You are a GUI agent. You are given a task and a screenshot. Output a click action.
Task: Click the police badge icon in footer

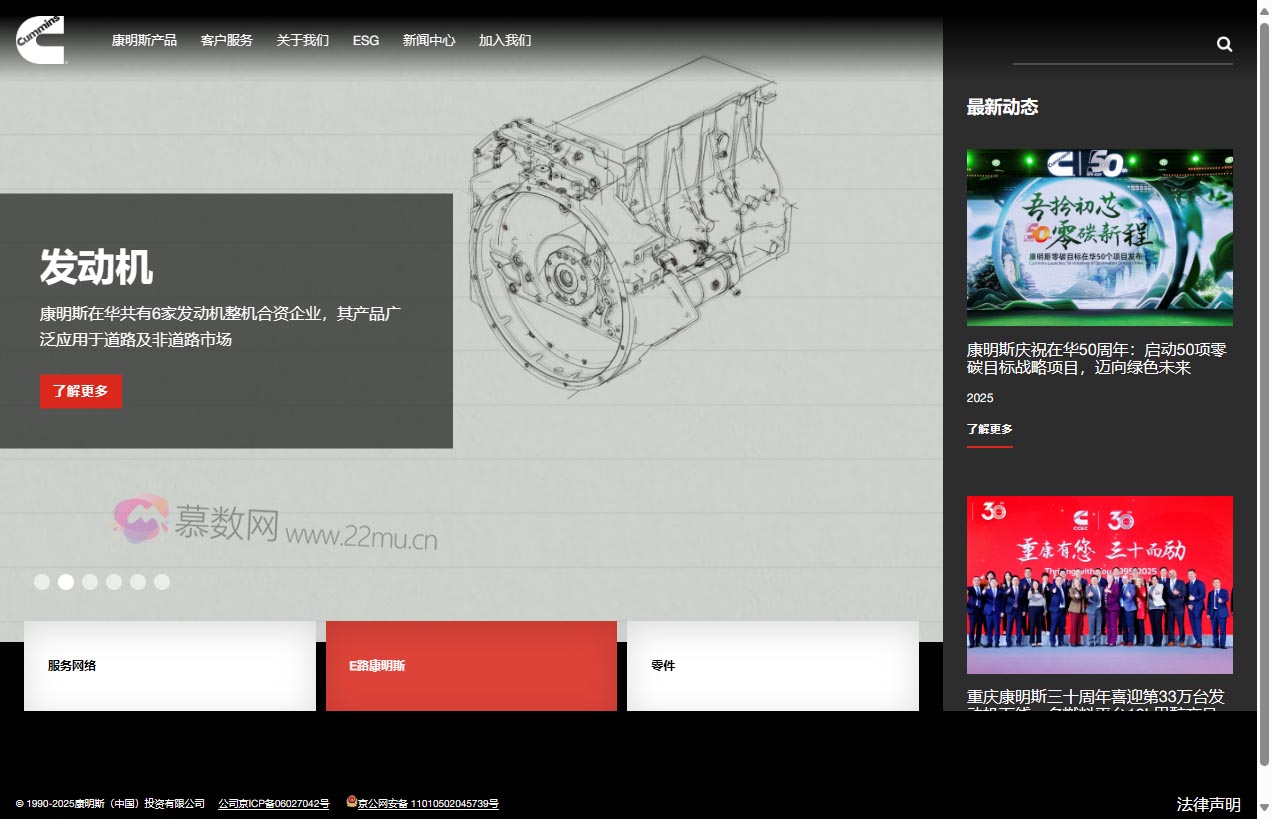[351, 801]
